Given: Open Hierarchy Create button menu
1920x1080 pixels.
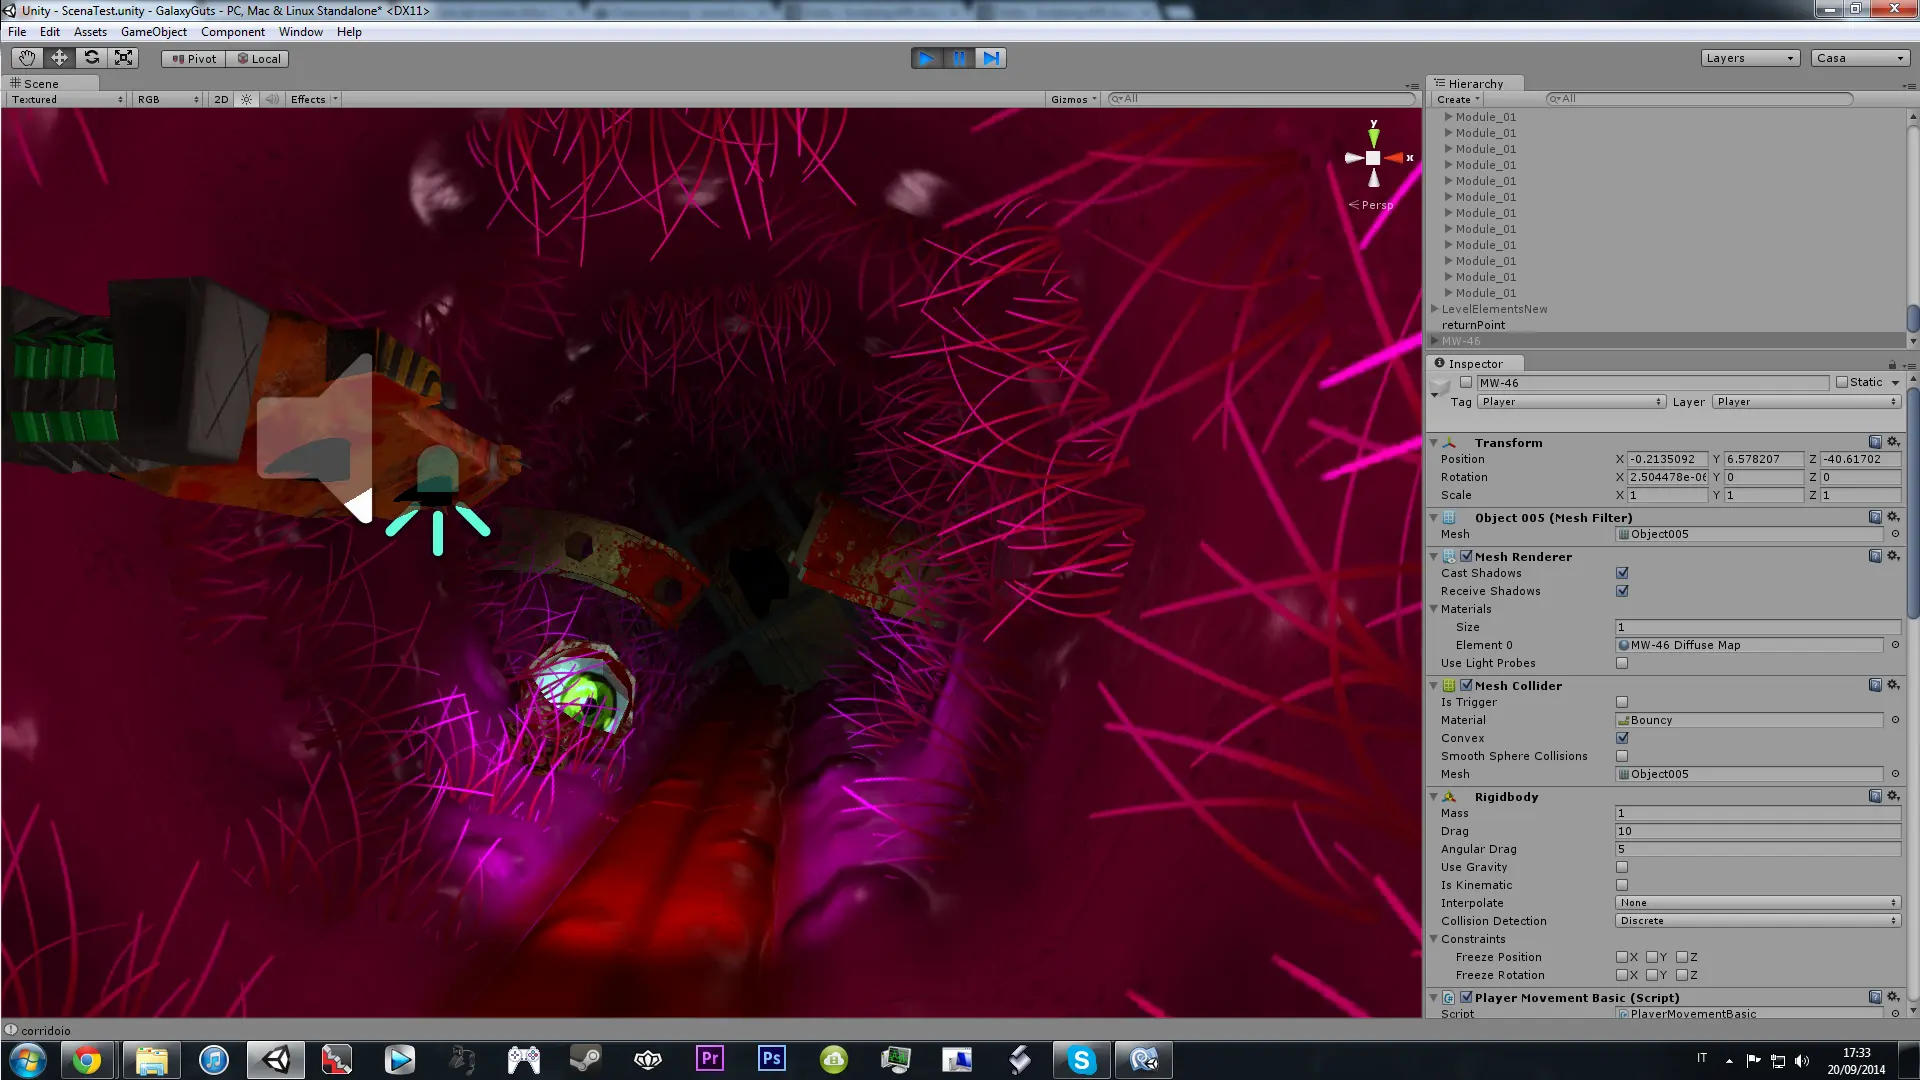Looking at the screenshot, I should 1458,99.
